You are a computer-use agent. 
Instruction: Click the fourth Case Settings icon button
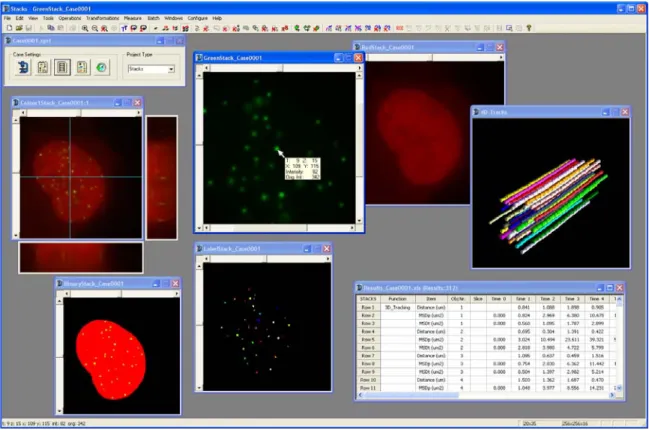click(x=82, y=67)
